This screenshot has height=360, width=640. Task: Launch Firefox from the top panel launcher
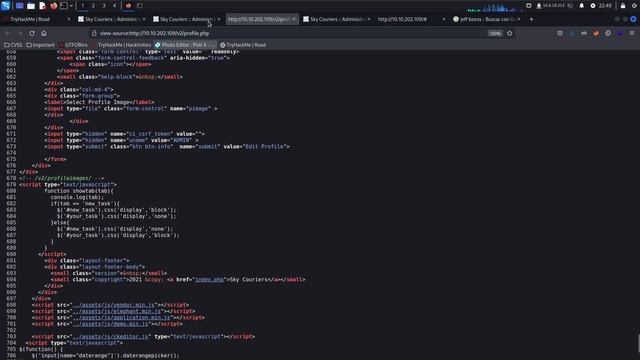tap(53, 6)
